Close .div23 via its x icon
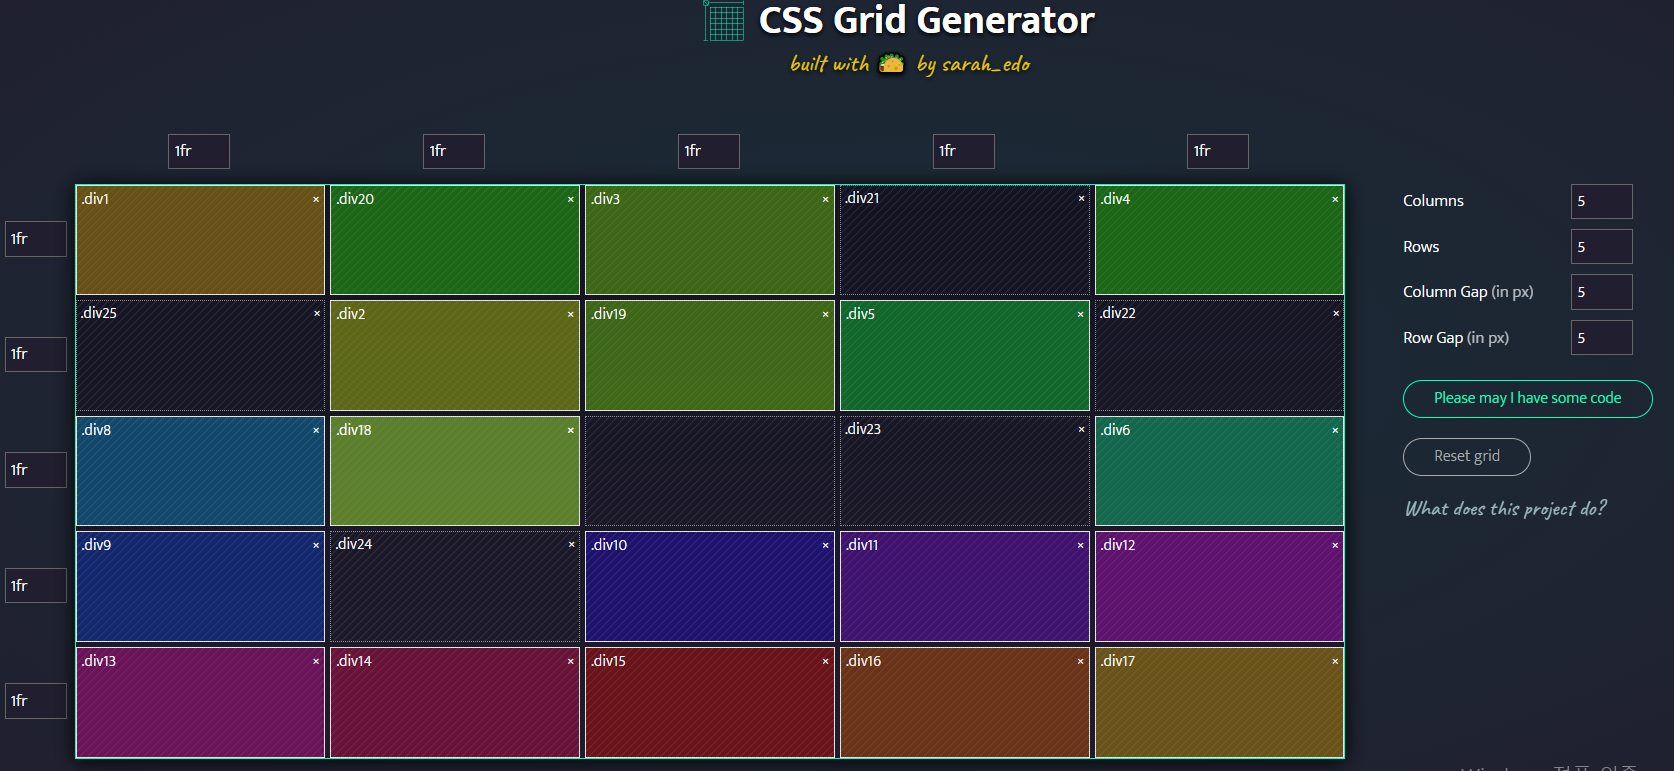Viewport: 1674px width, 771px height. coord(1081,429)
